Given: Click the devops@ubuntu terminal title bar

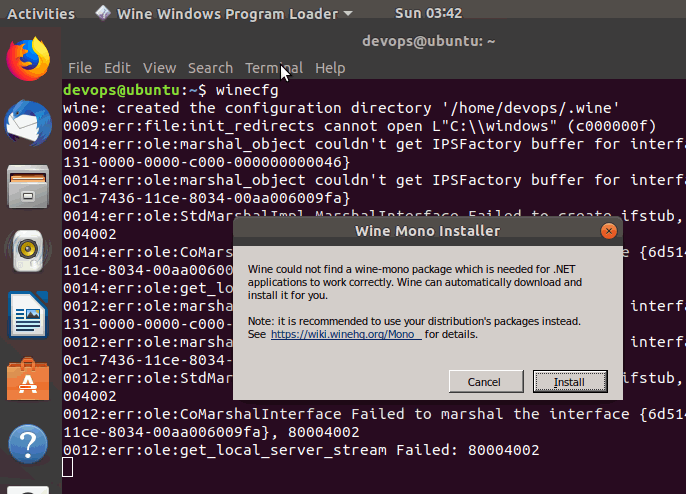Looking at the screenshot, I should (429, 41).
